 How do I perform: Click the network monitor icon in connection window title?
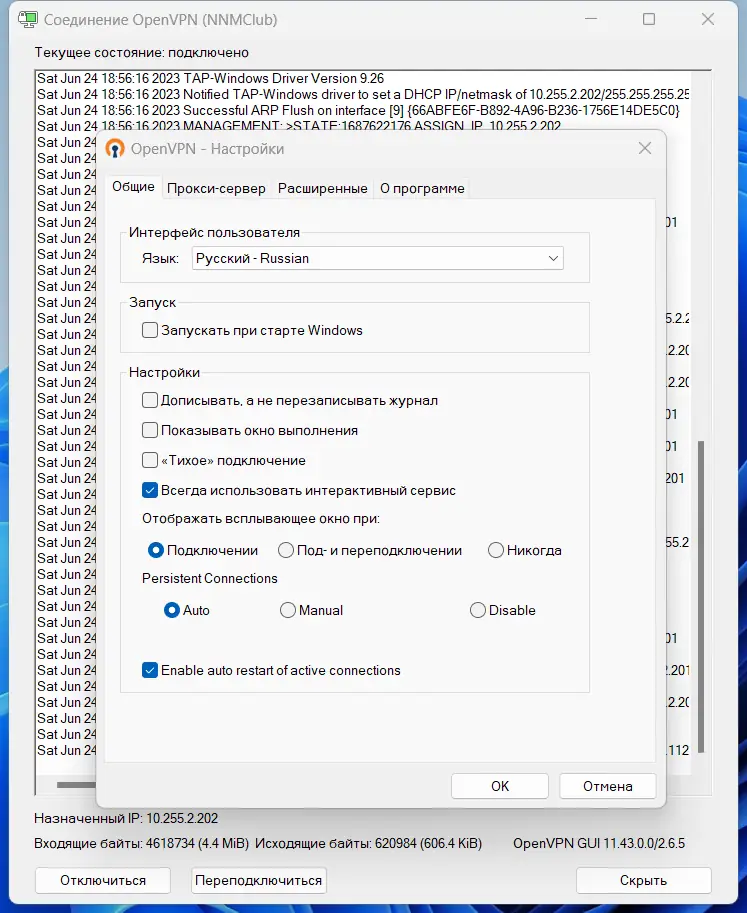(27, 20)
